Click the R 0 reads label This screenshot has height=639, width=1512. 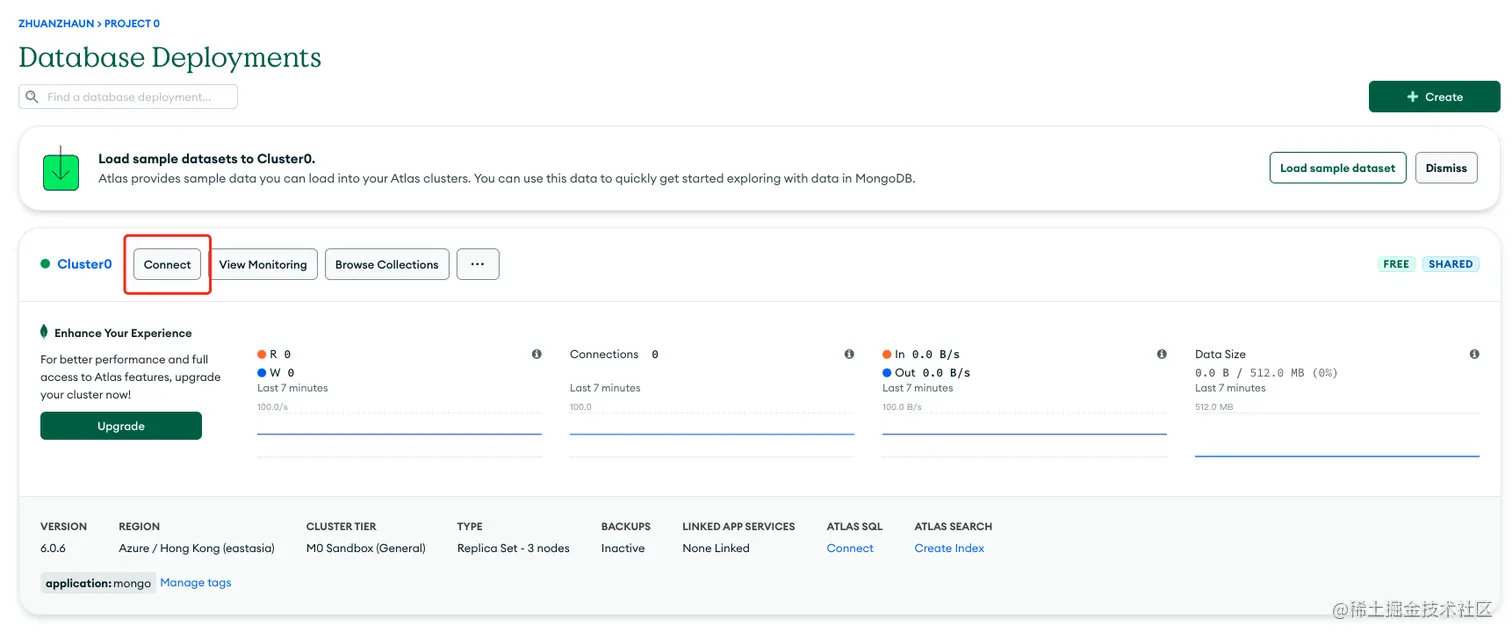click(x=274, y=354)
